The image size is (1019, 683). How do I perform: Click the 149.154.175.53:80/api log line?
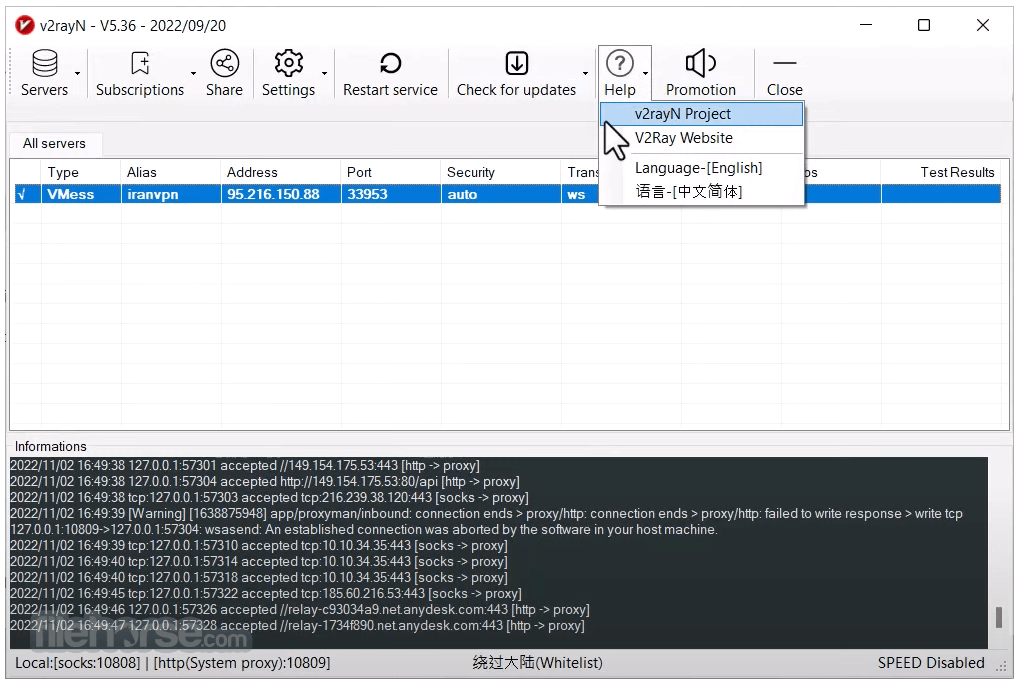pos(265,482)
